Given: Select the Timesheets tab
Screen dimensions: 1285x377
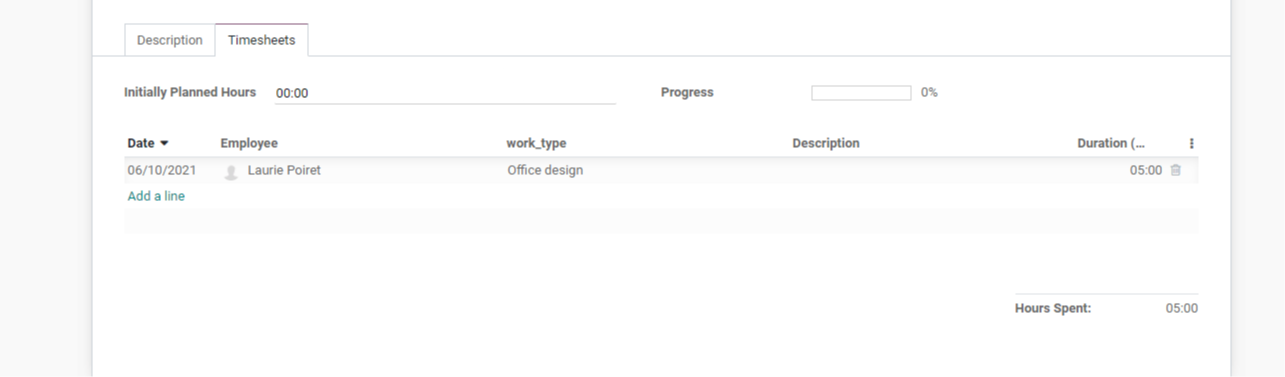Looking at the screenshot, I should pyautogui.click(x=261, y=40).
